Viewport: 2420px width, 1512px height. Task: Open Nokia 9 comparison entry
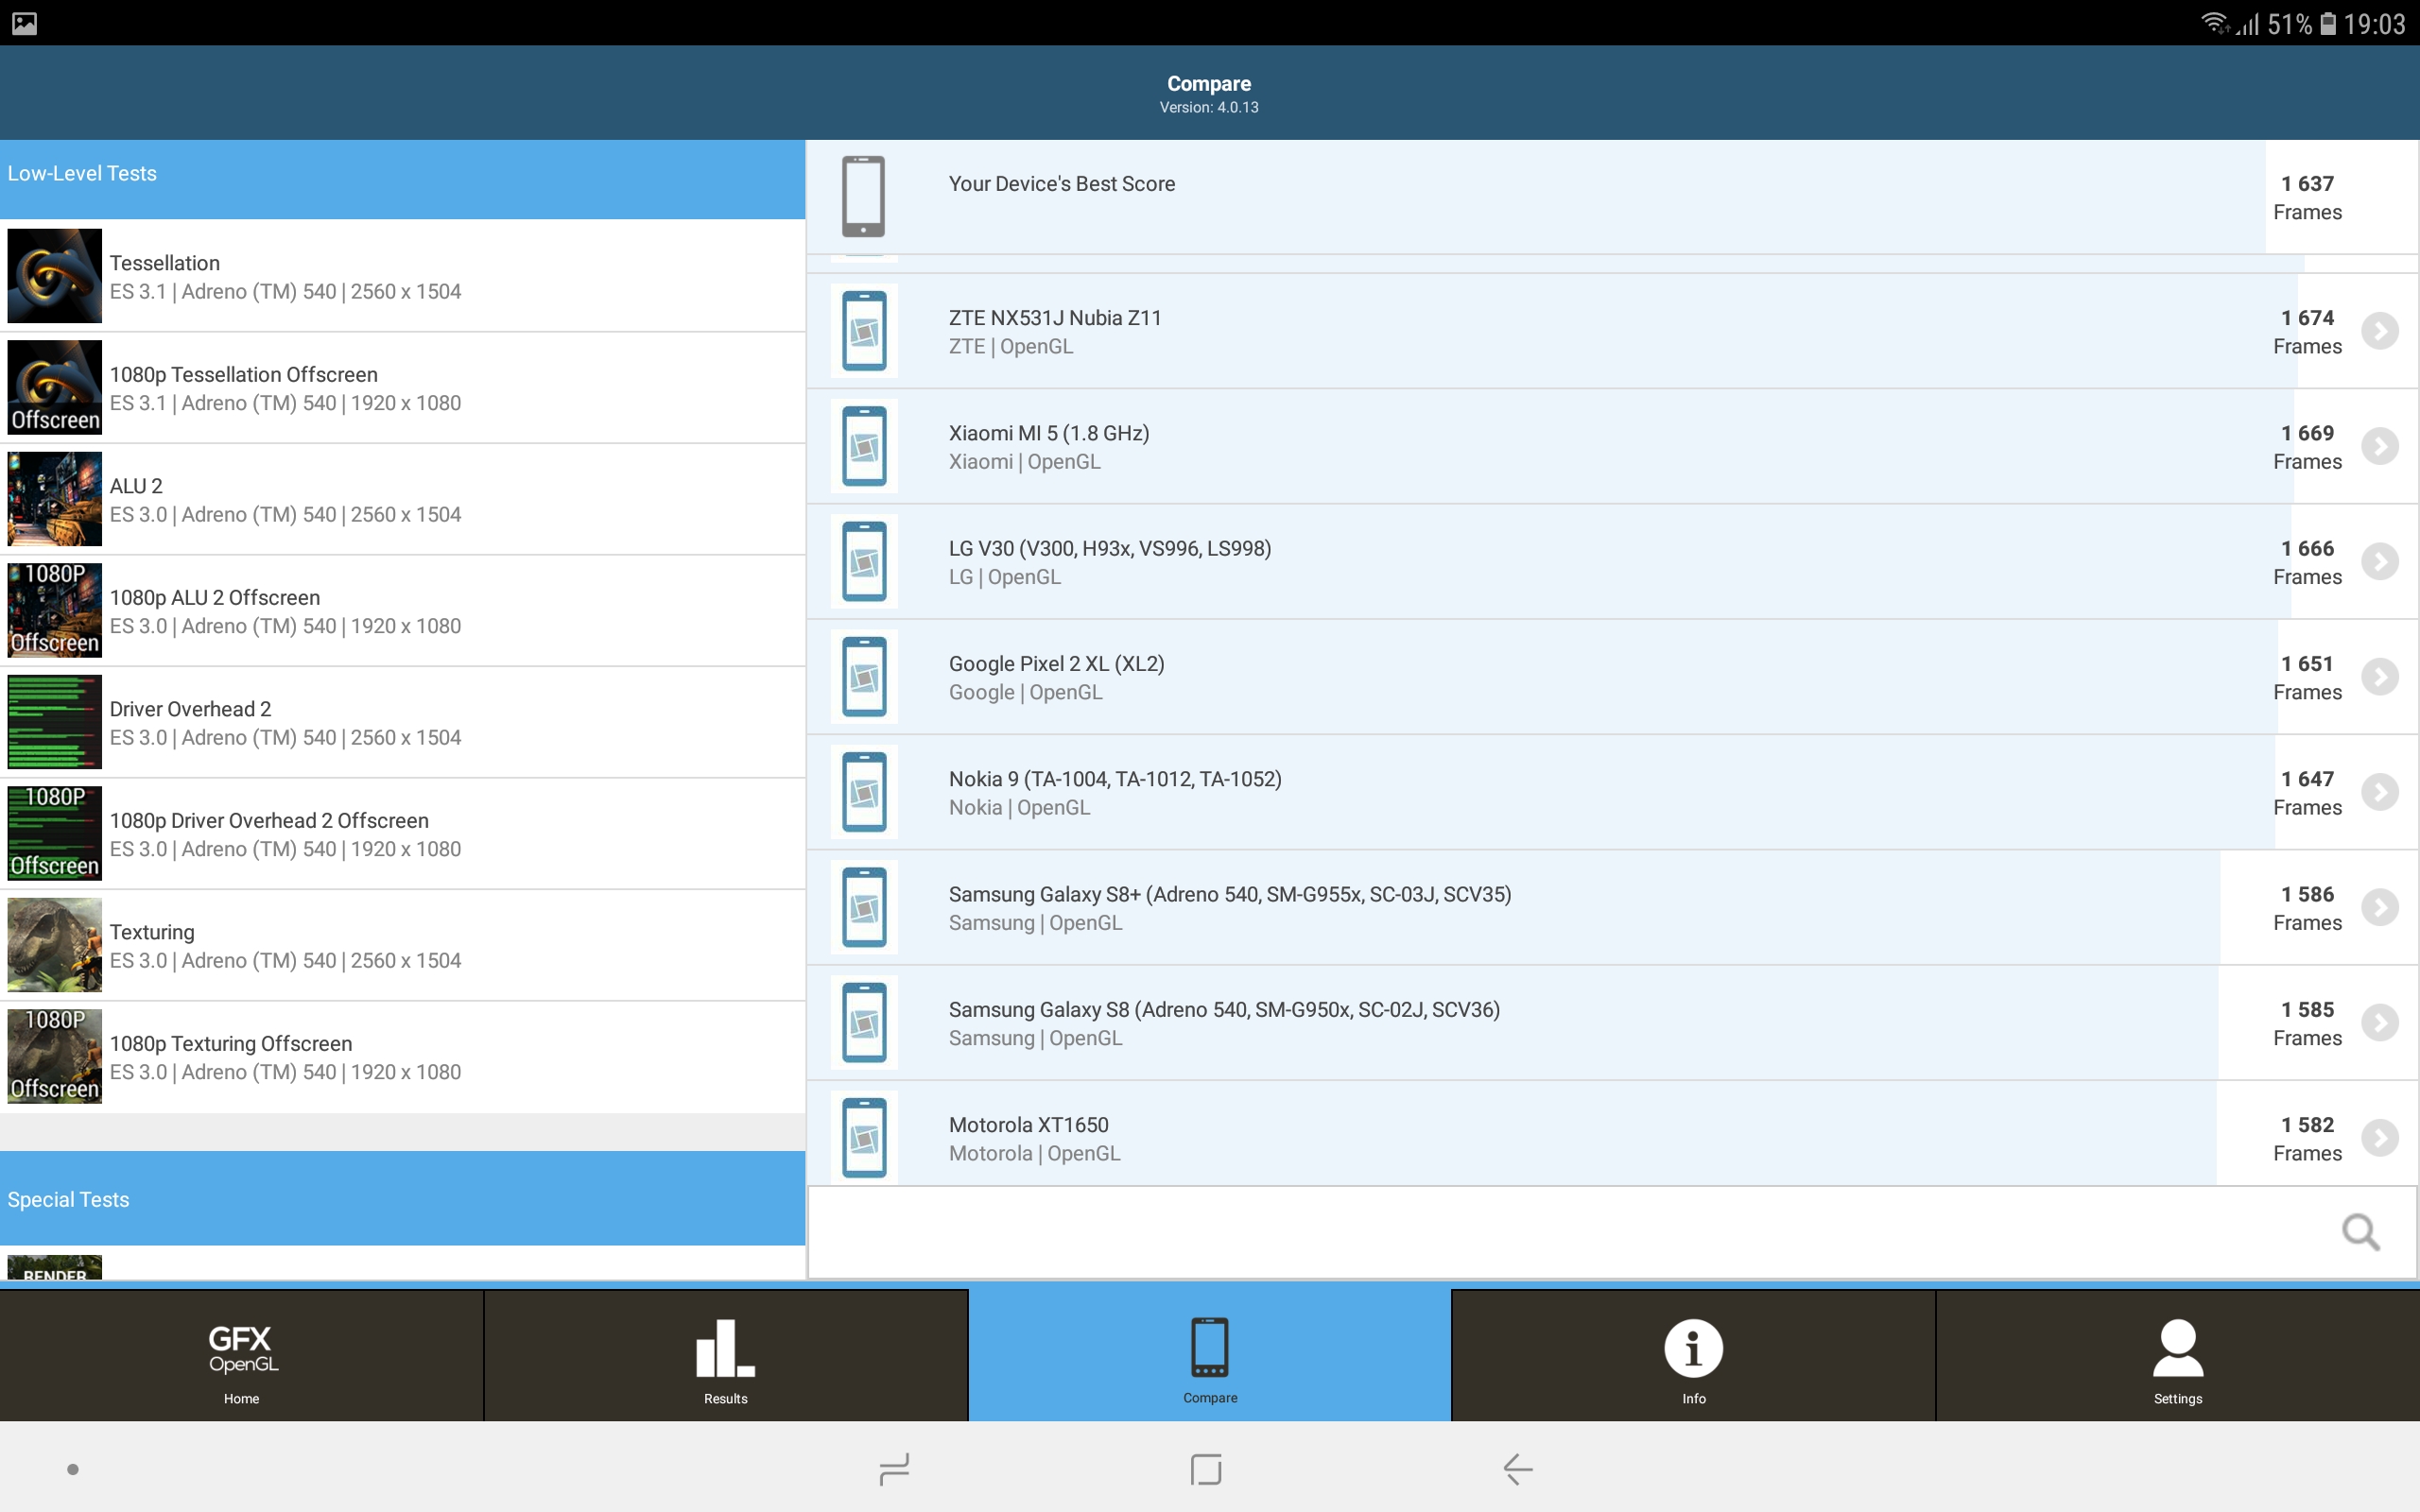(1612, 792)
